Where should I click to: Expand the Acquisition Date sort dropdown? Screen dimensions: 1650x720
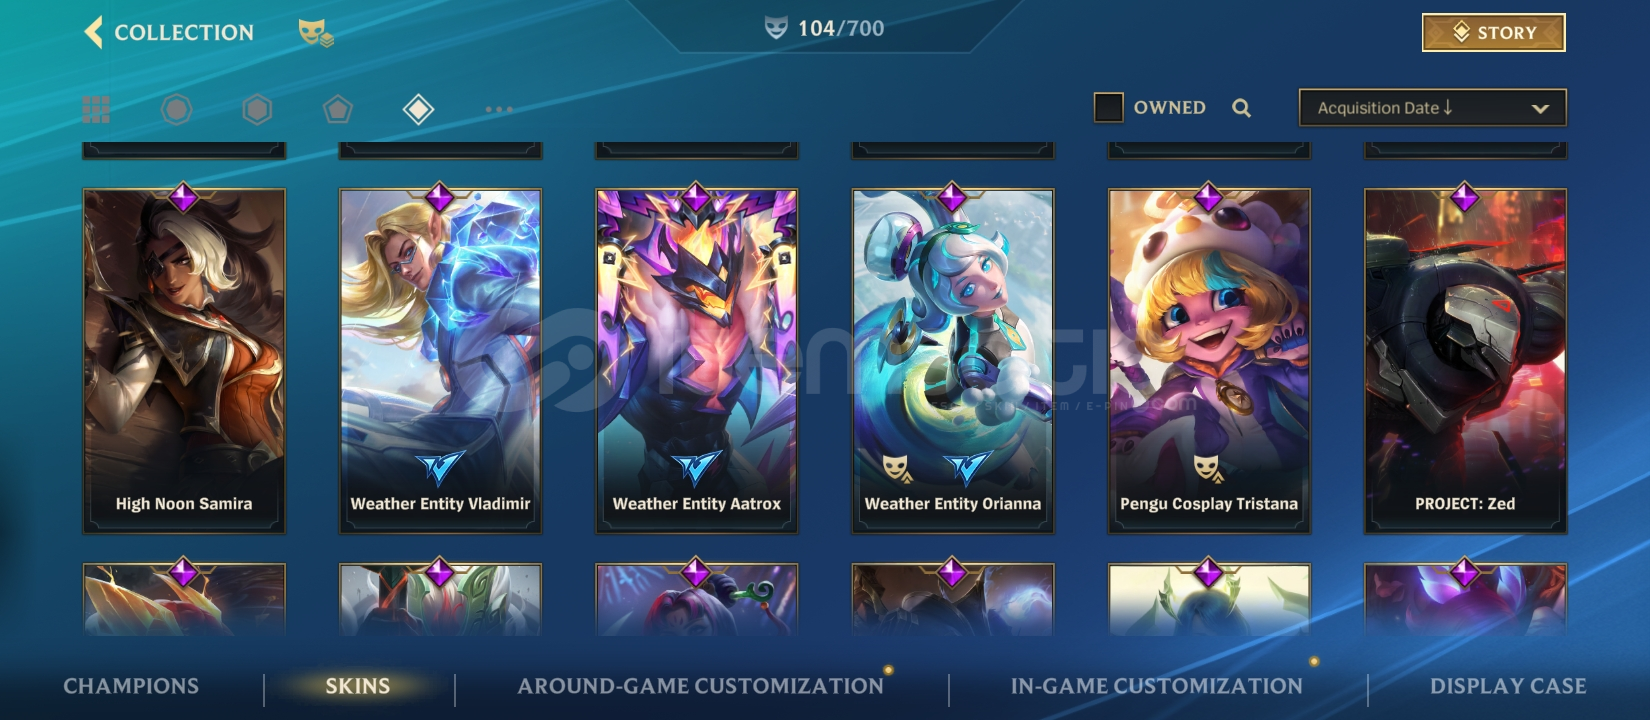coord(1432,108)
